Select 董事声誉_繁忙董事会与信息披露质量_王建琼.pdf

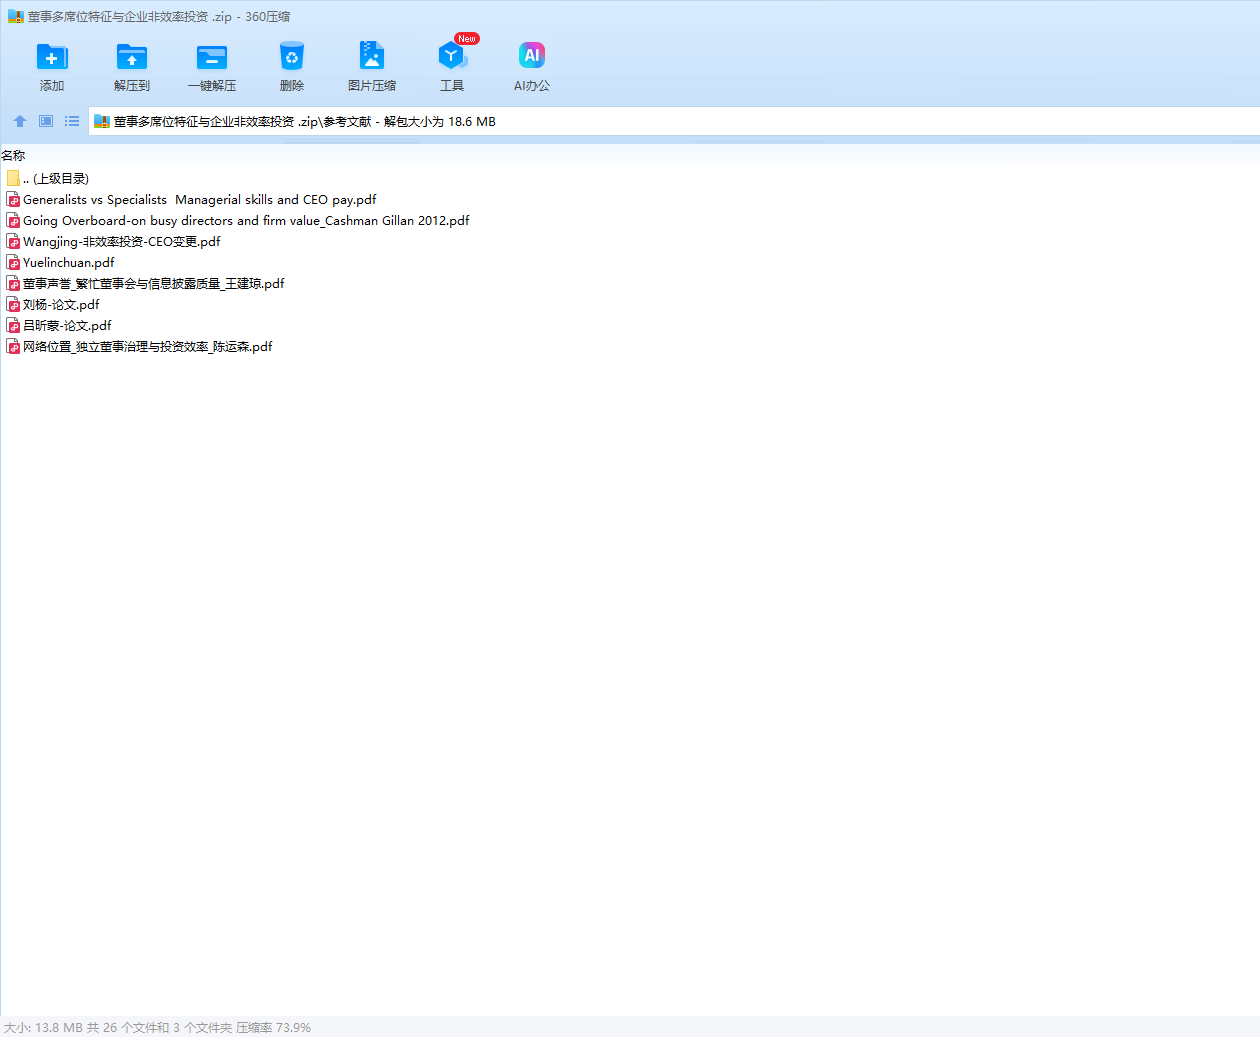coord(154,284)
